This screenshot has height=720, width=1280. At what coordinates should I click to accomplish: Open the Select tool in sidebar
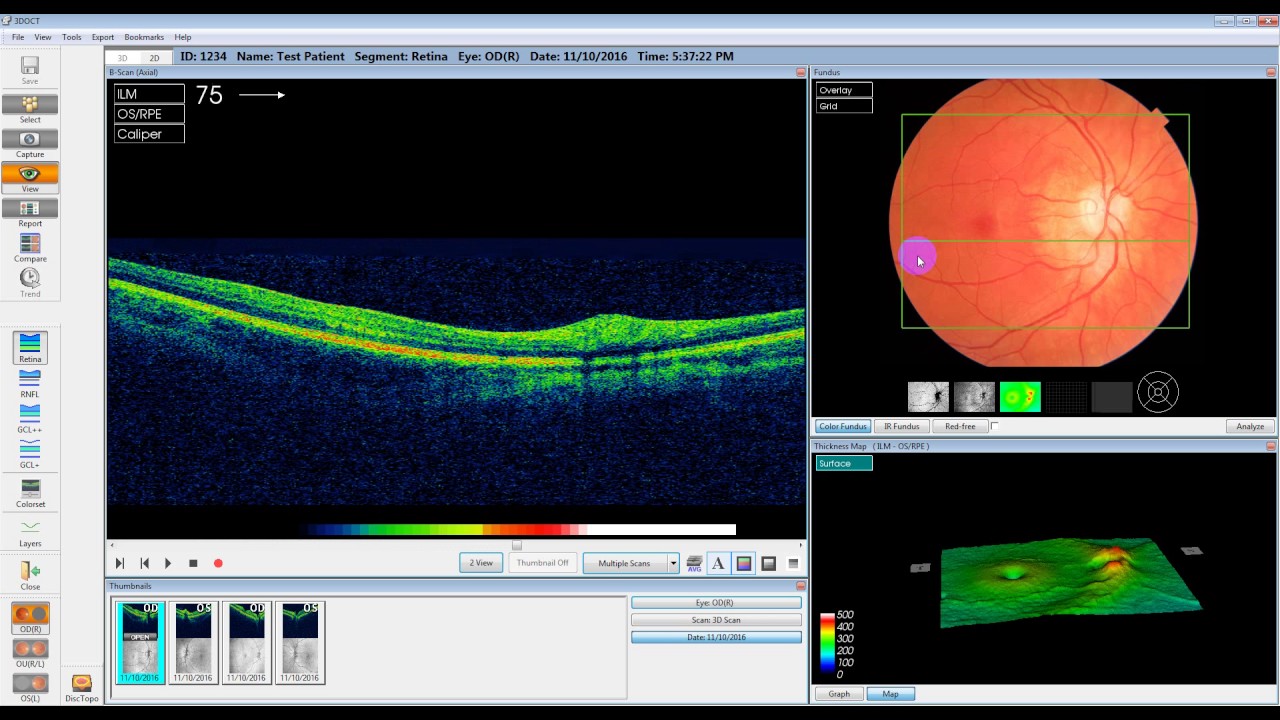30,104
